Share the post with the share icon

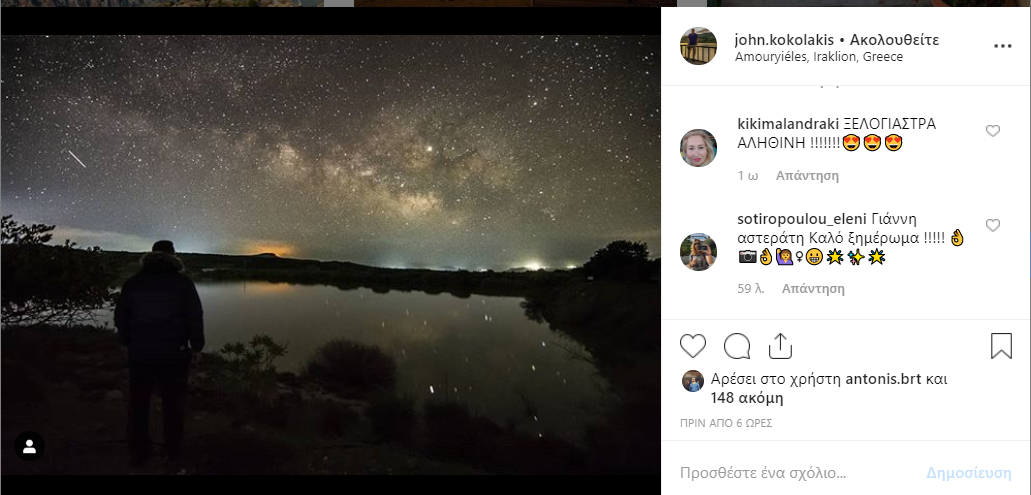coord(780,346)
